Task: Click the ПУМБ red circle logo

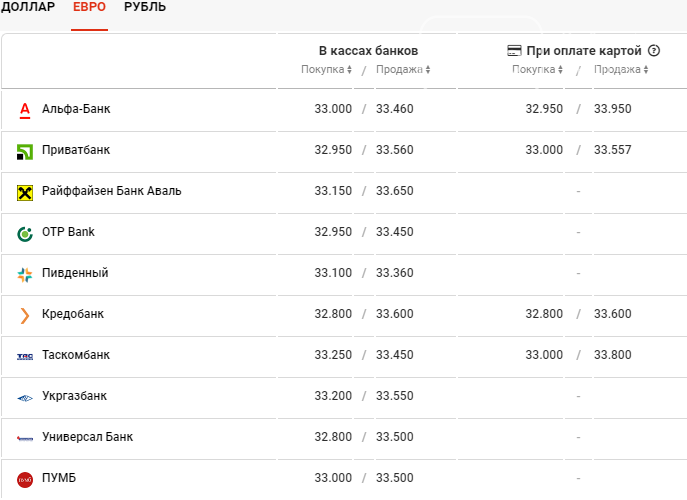Action: 25,480
